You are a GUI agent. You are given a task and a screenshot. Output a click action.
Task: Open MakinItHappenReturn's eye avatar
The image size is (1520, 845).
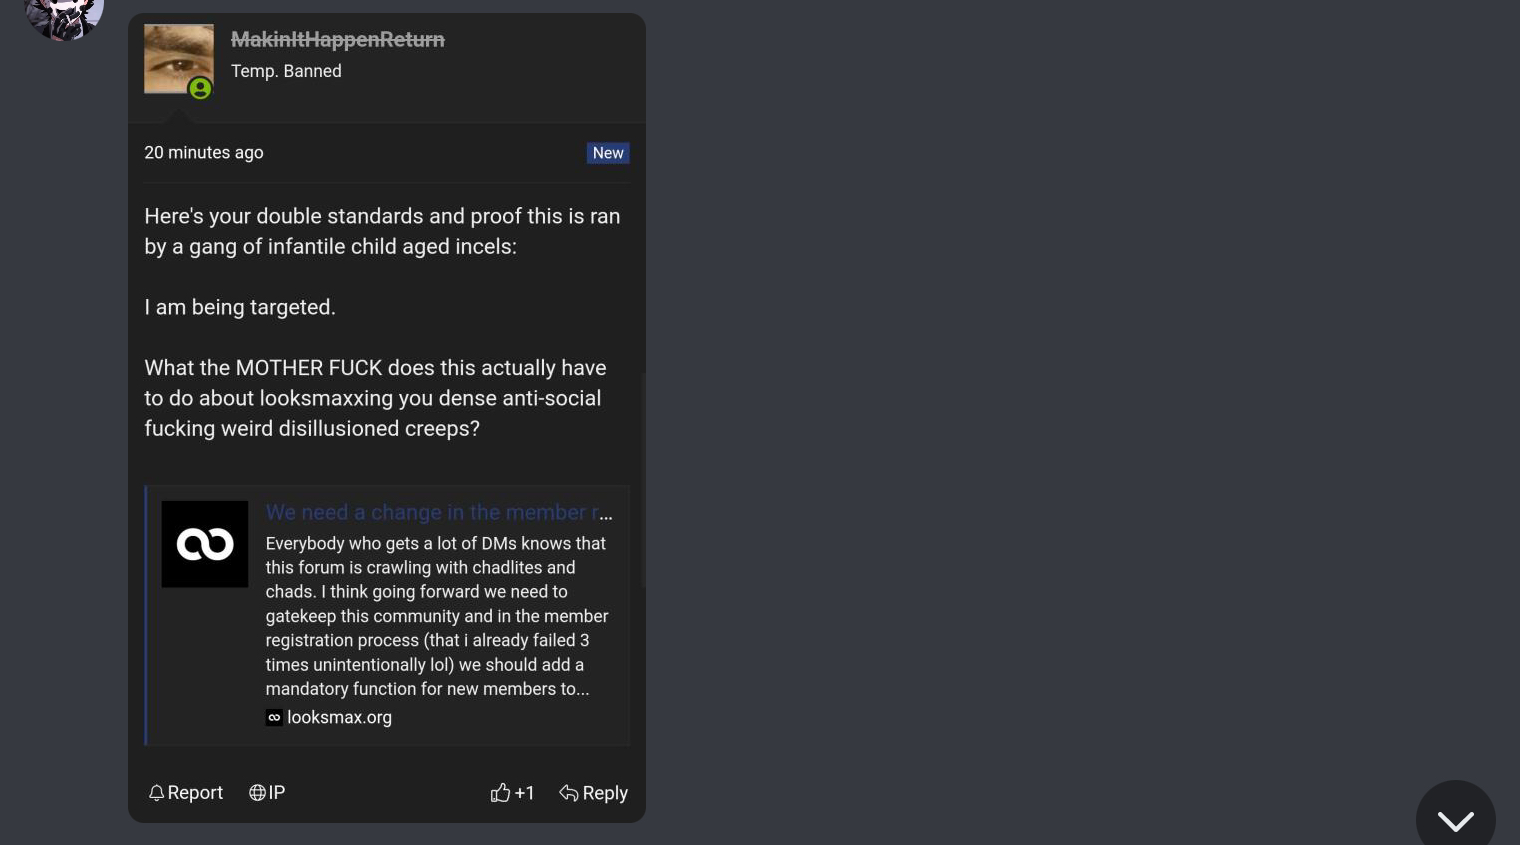(x=178, y=58)
